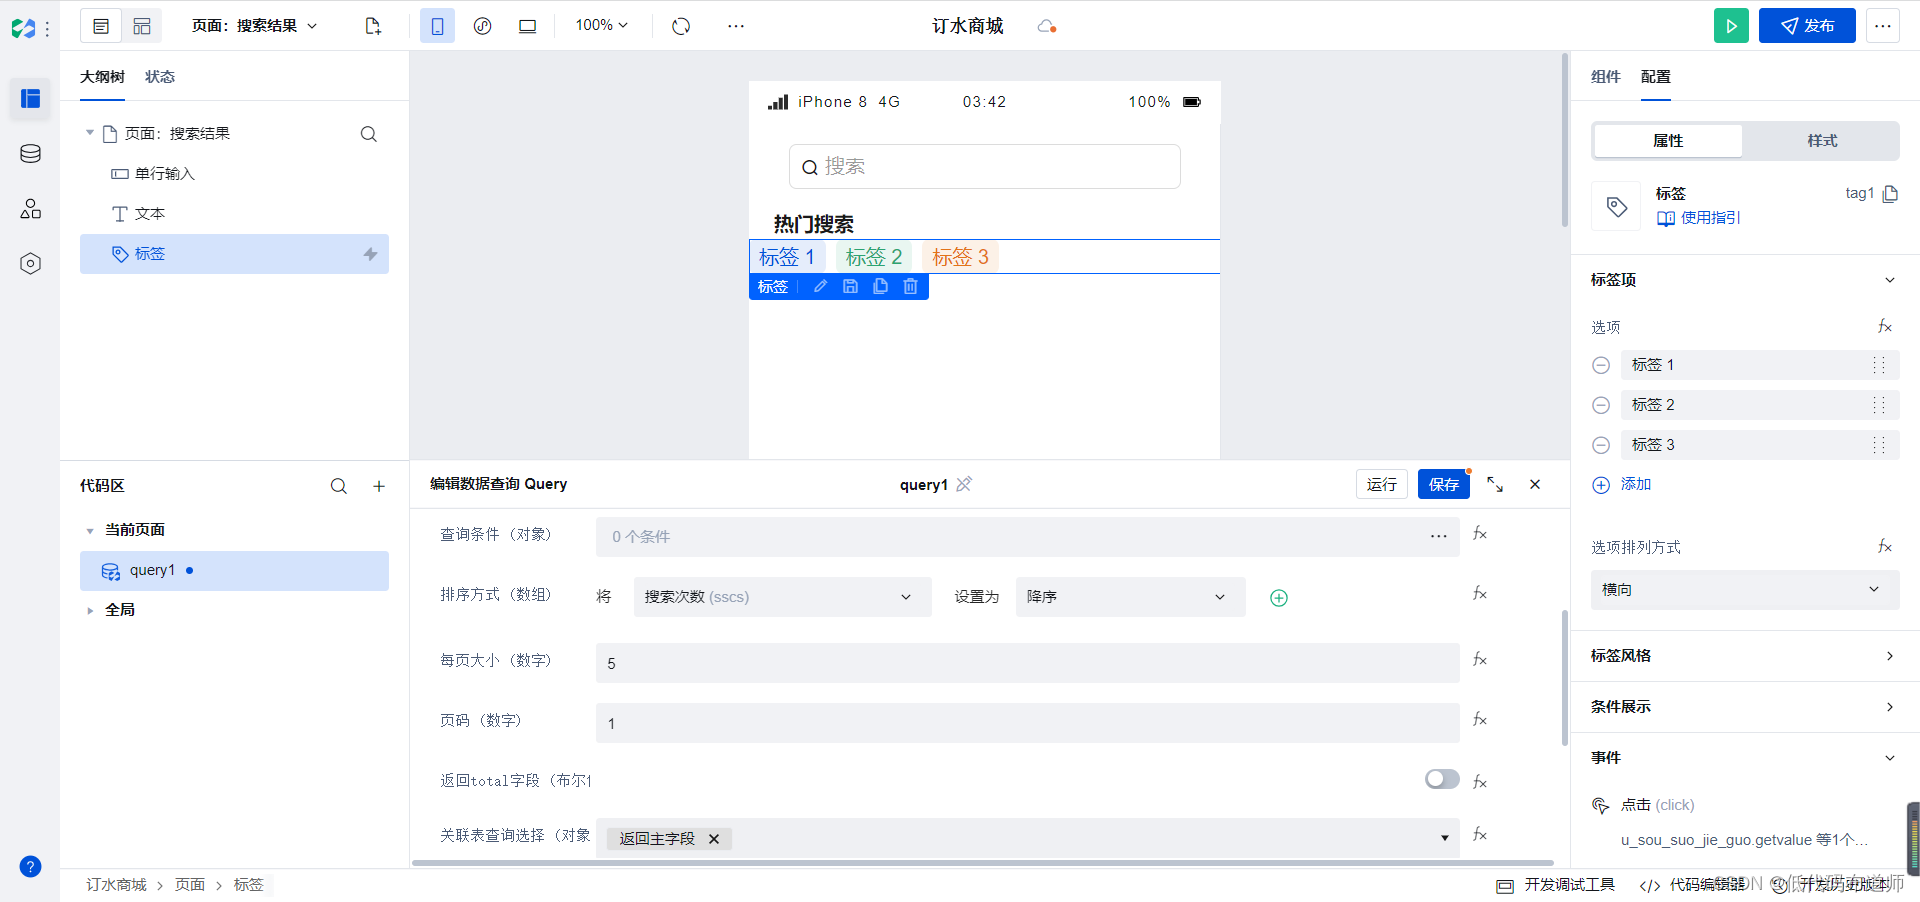Open the pages panel in left sidebar

click(30, 98)
